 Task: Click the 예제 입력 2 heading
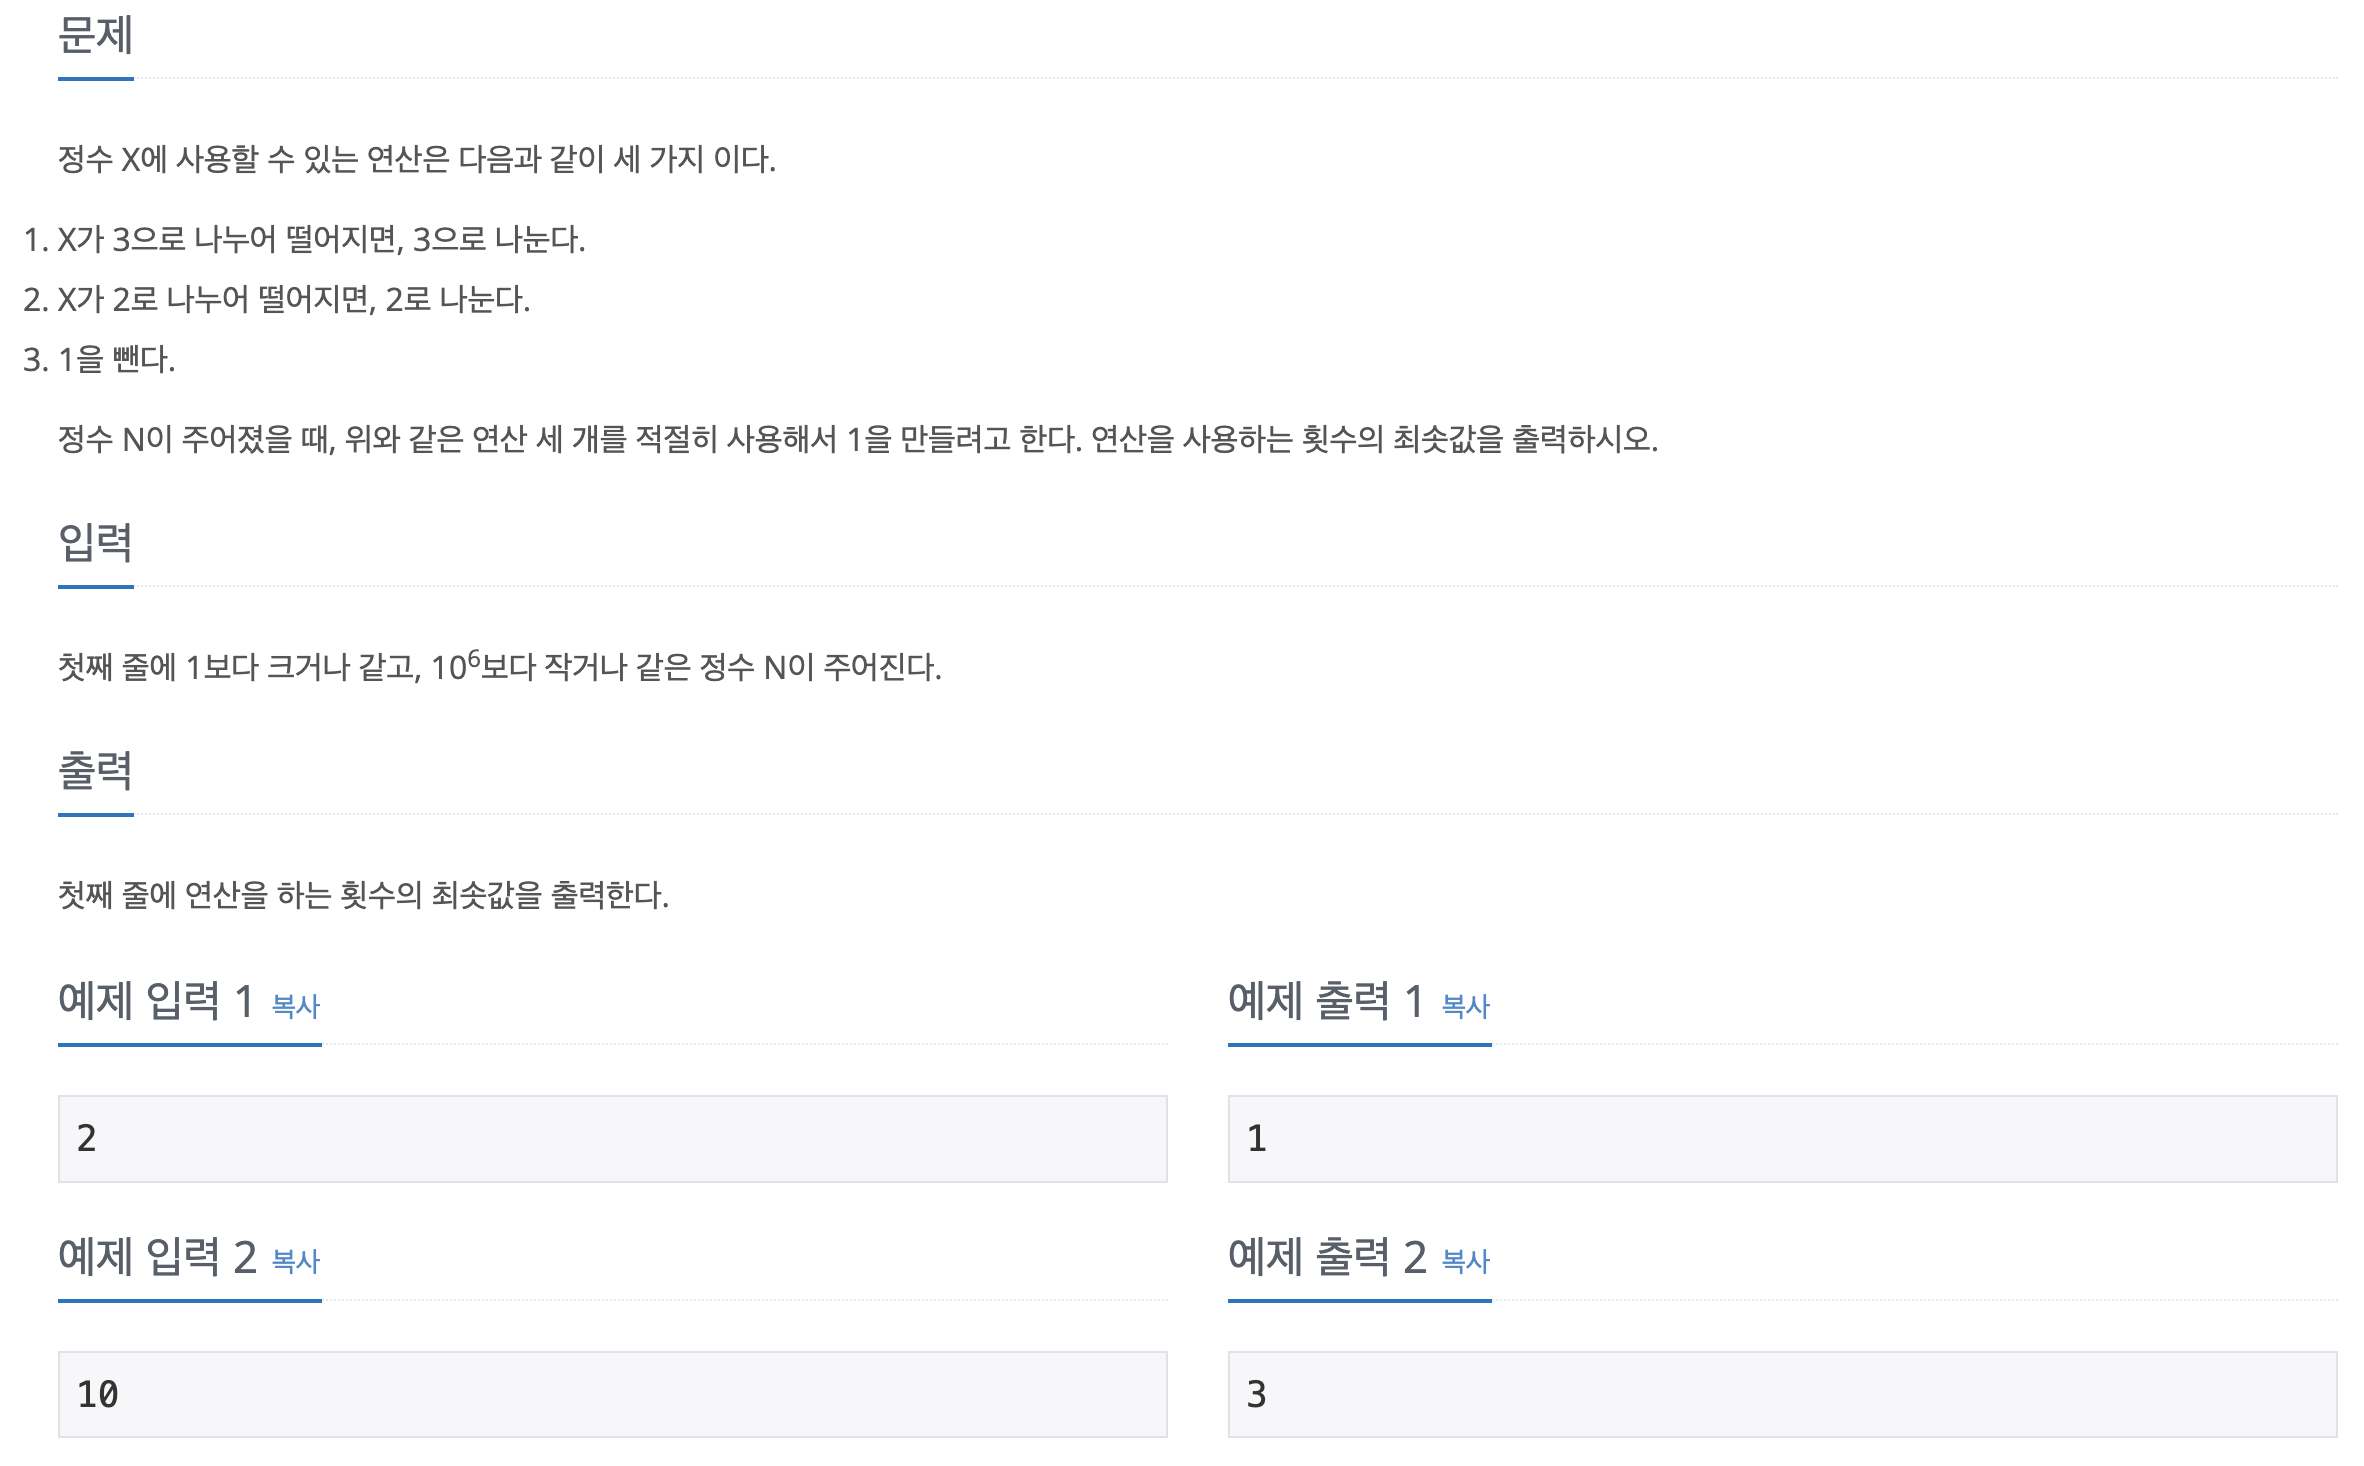coord(158,1256)
